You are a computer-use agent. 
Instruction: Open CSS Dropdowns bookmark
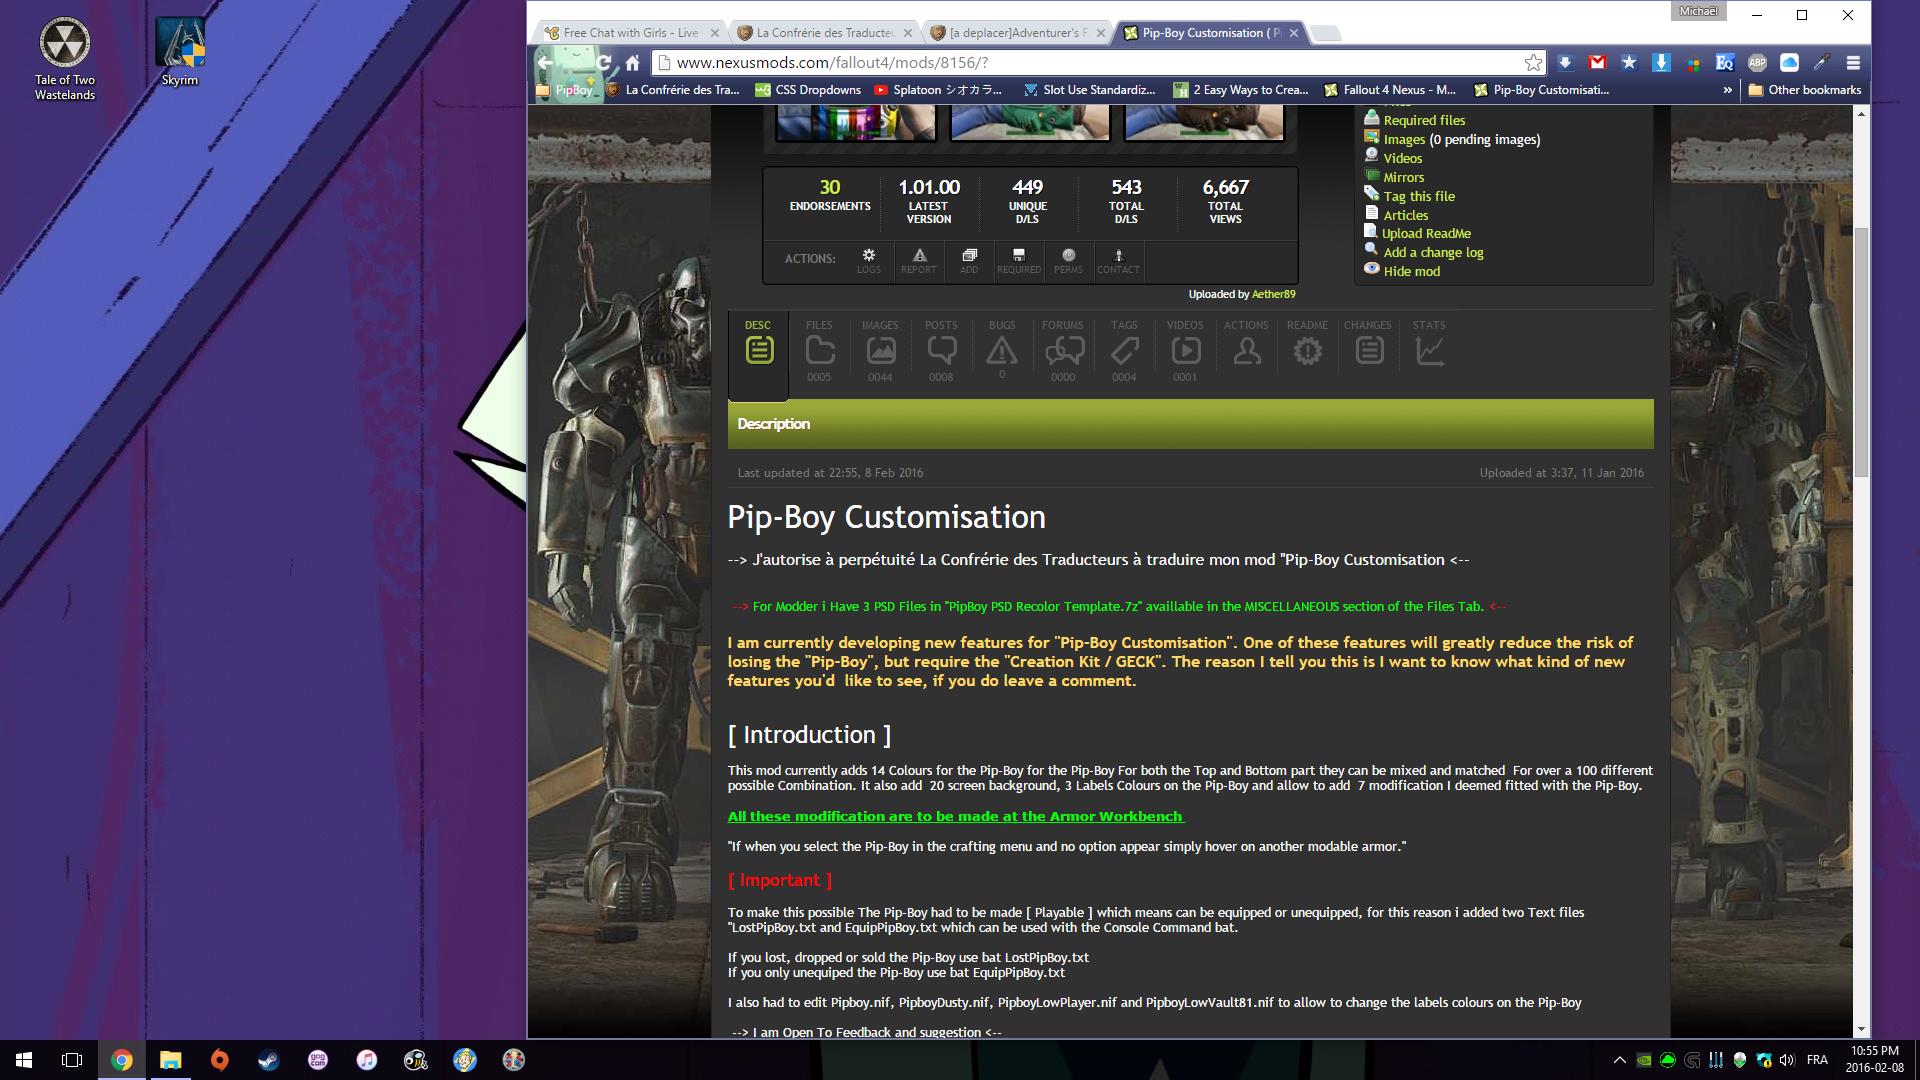tap(808, 90)
